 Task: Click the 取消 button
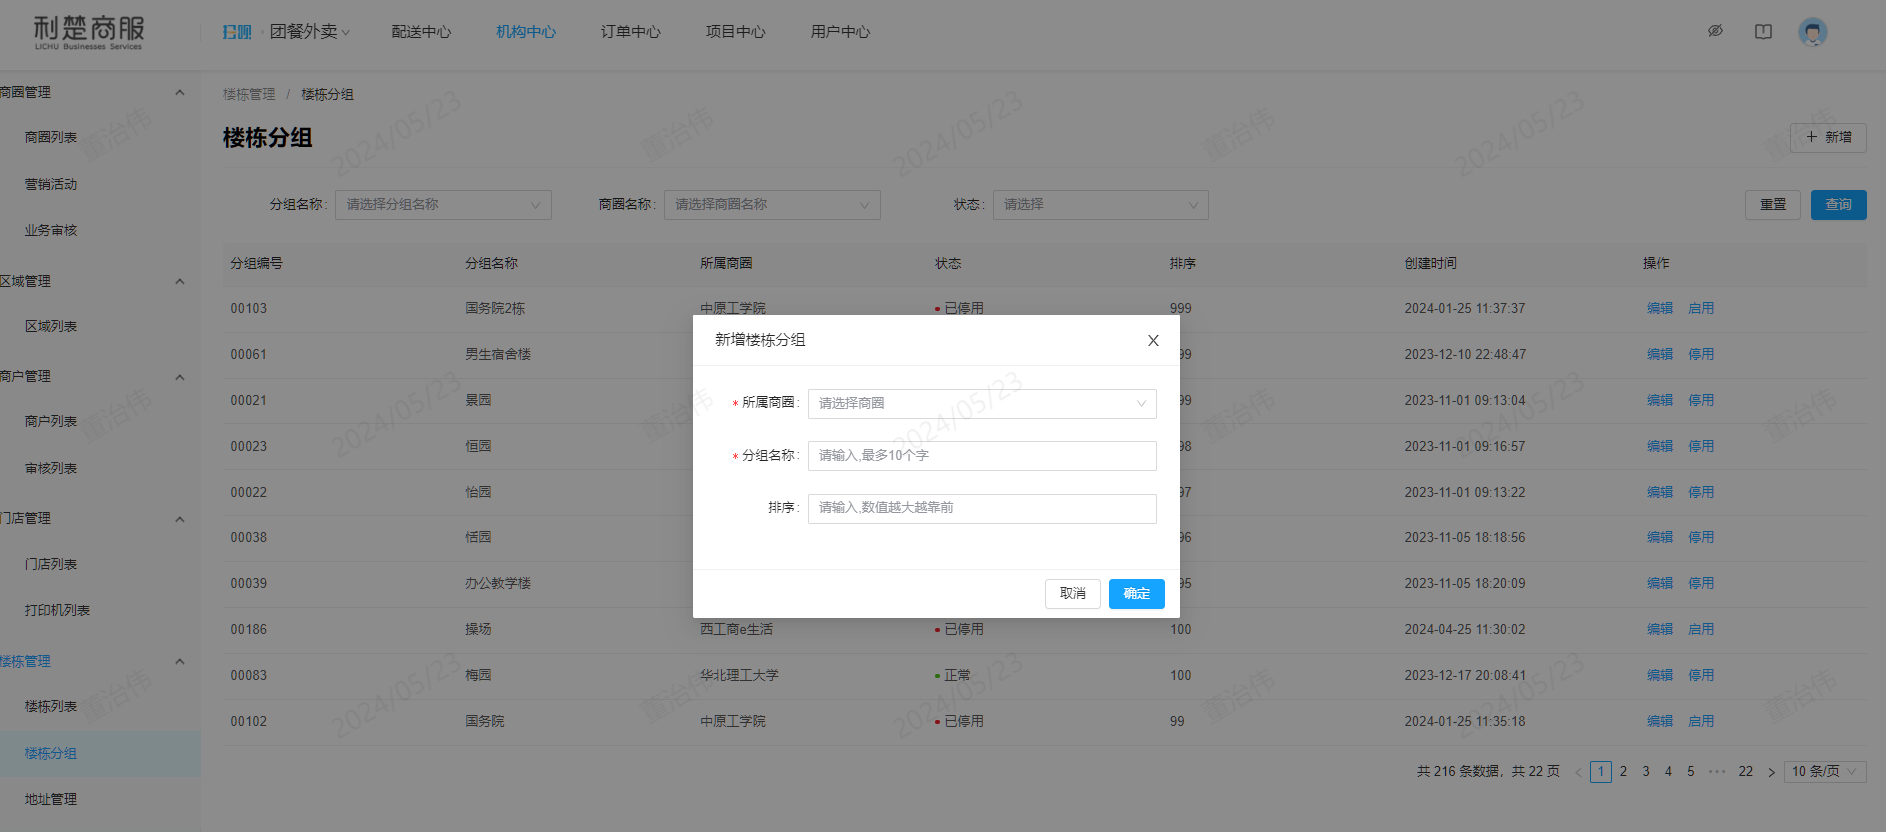tap(1073, 594)
